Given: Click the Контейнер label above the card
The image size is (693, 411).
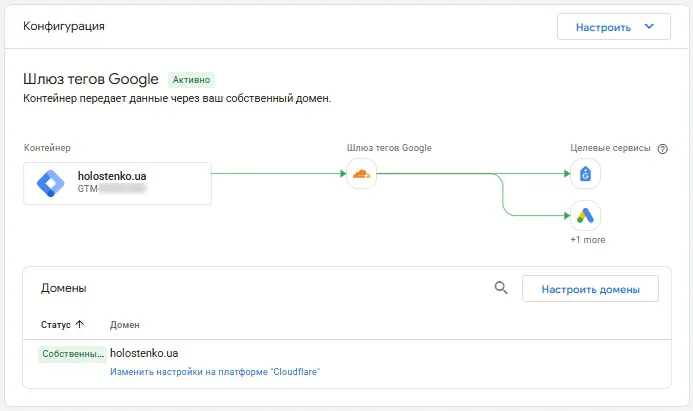Looking at the screenshot, I should click(47, 148).
